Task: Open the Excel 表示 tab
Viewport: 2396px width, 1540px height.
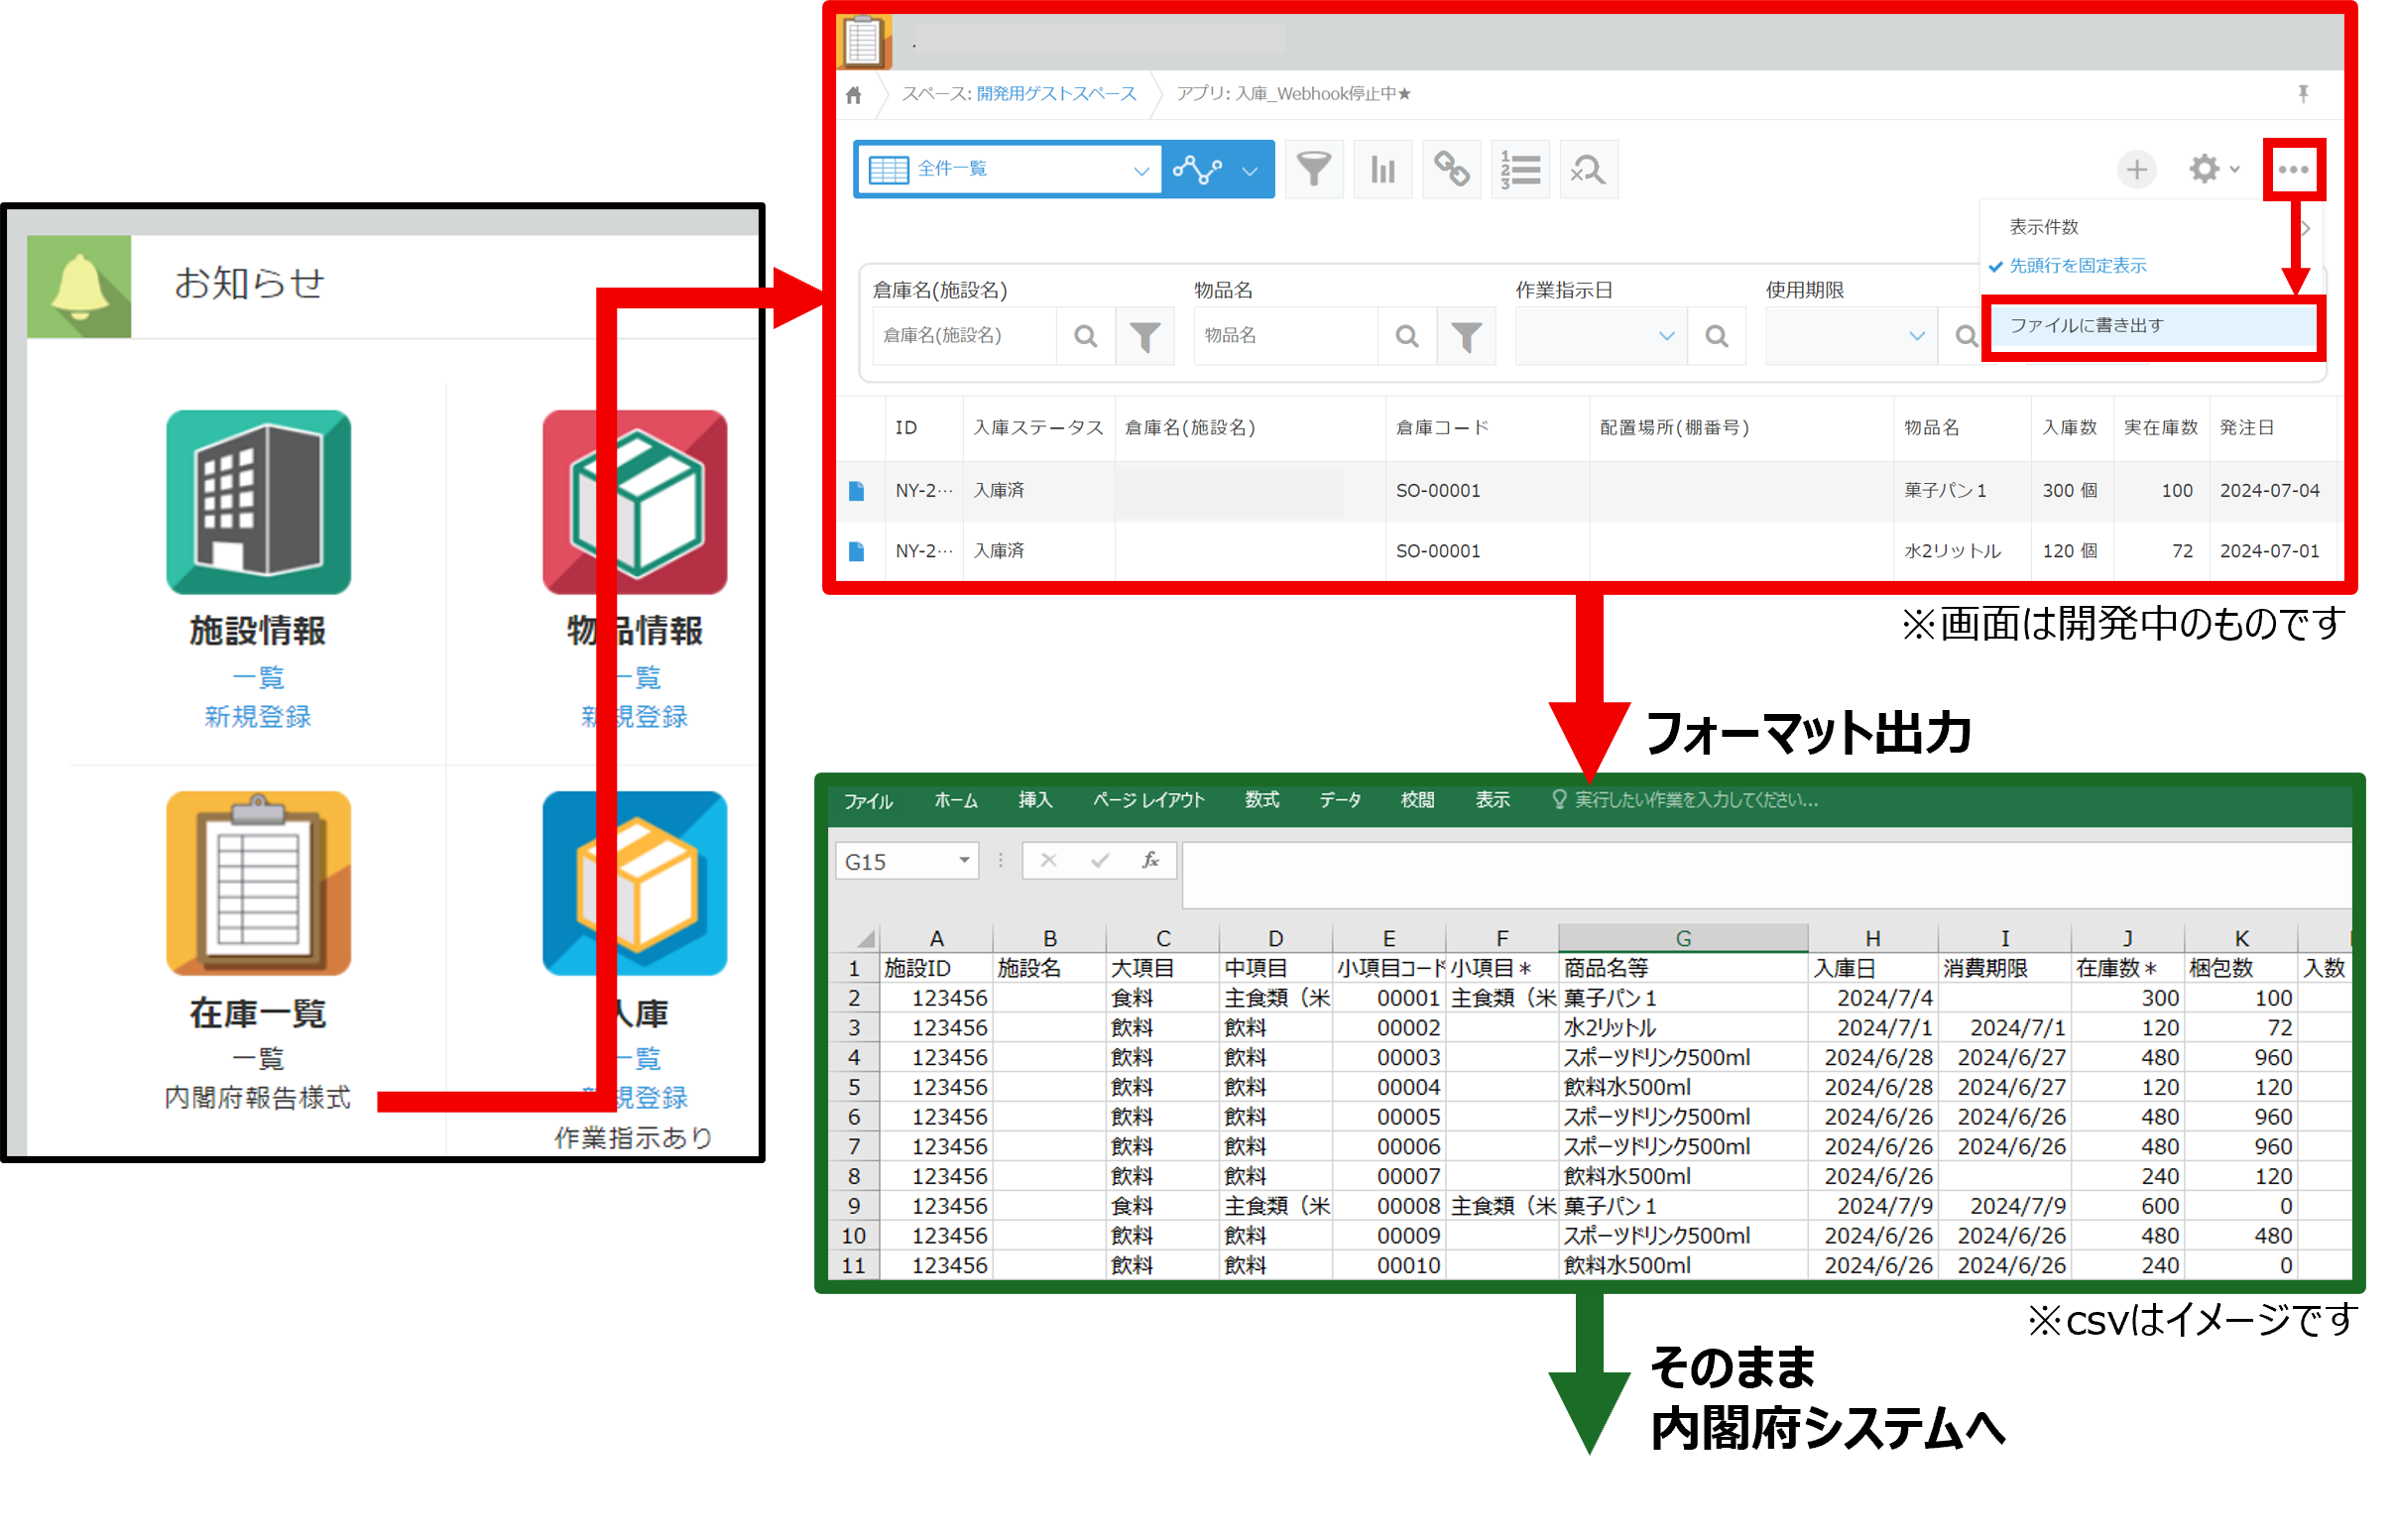Action: coord(1491,801)
